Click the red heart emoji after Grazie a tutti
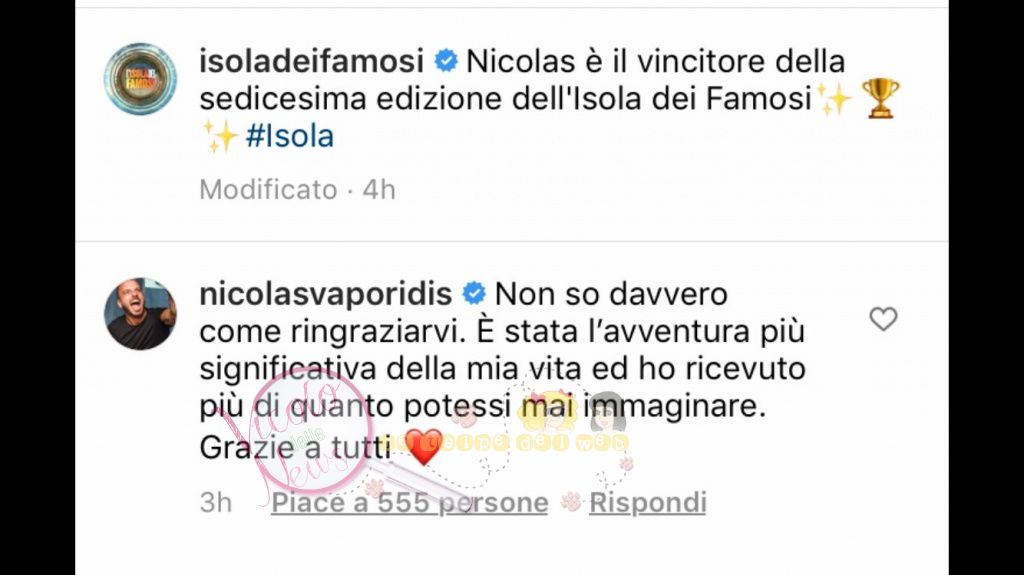 point(424,448)
